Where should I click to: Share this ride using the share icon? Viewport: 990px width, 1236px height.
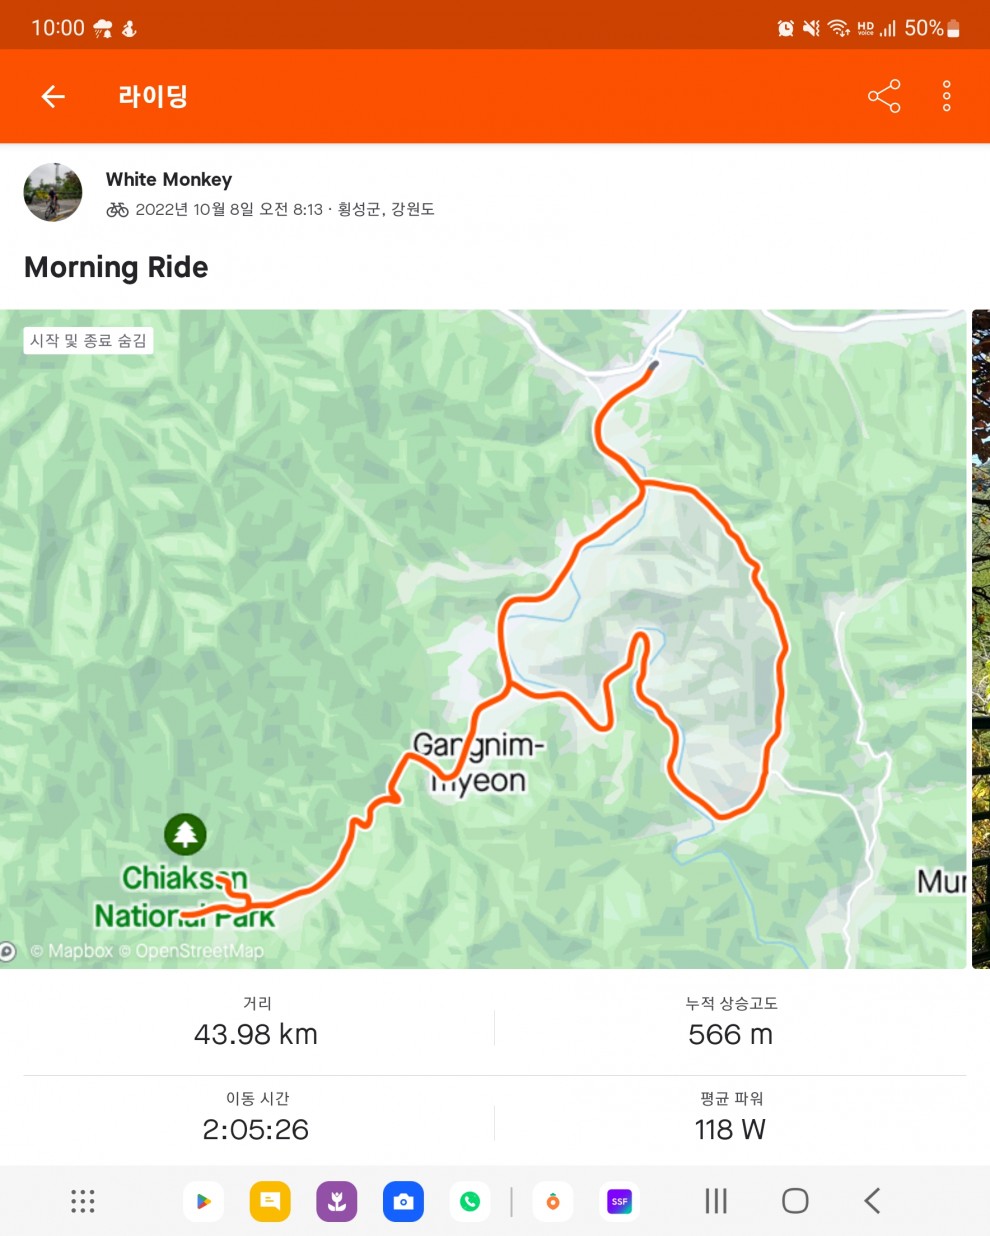[884, 96]
